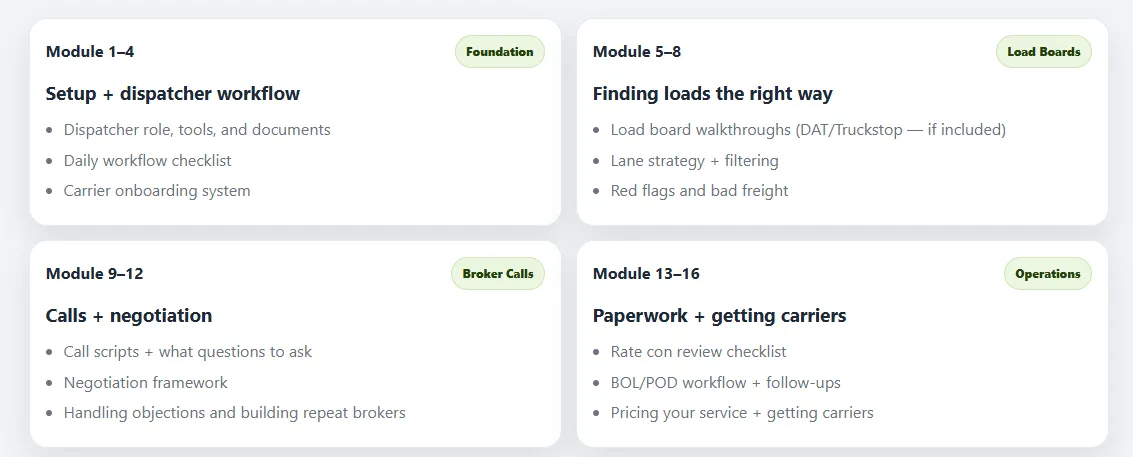
Task: Click the Foundation badge
Action: click(x=499, y=52)
